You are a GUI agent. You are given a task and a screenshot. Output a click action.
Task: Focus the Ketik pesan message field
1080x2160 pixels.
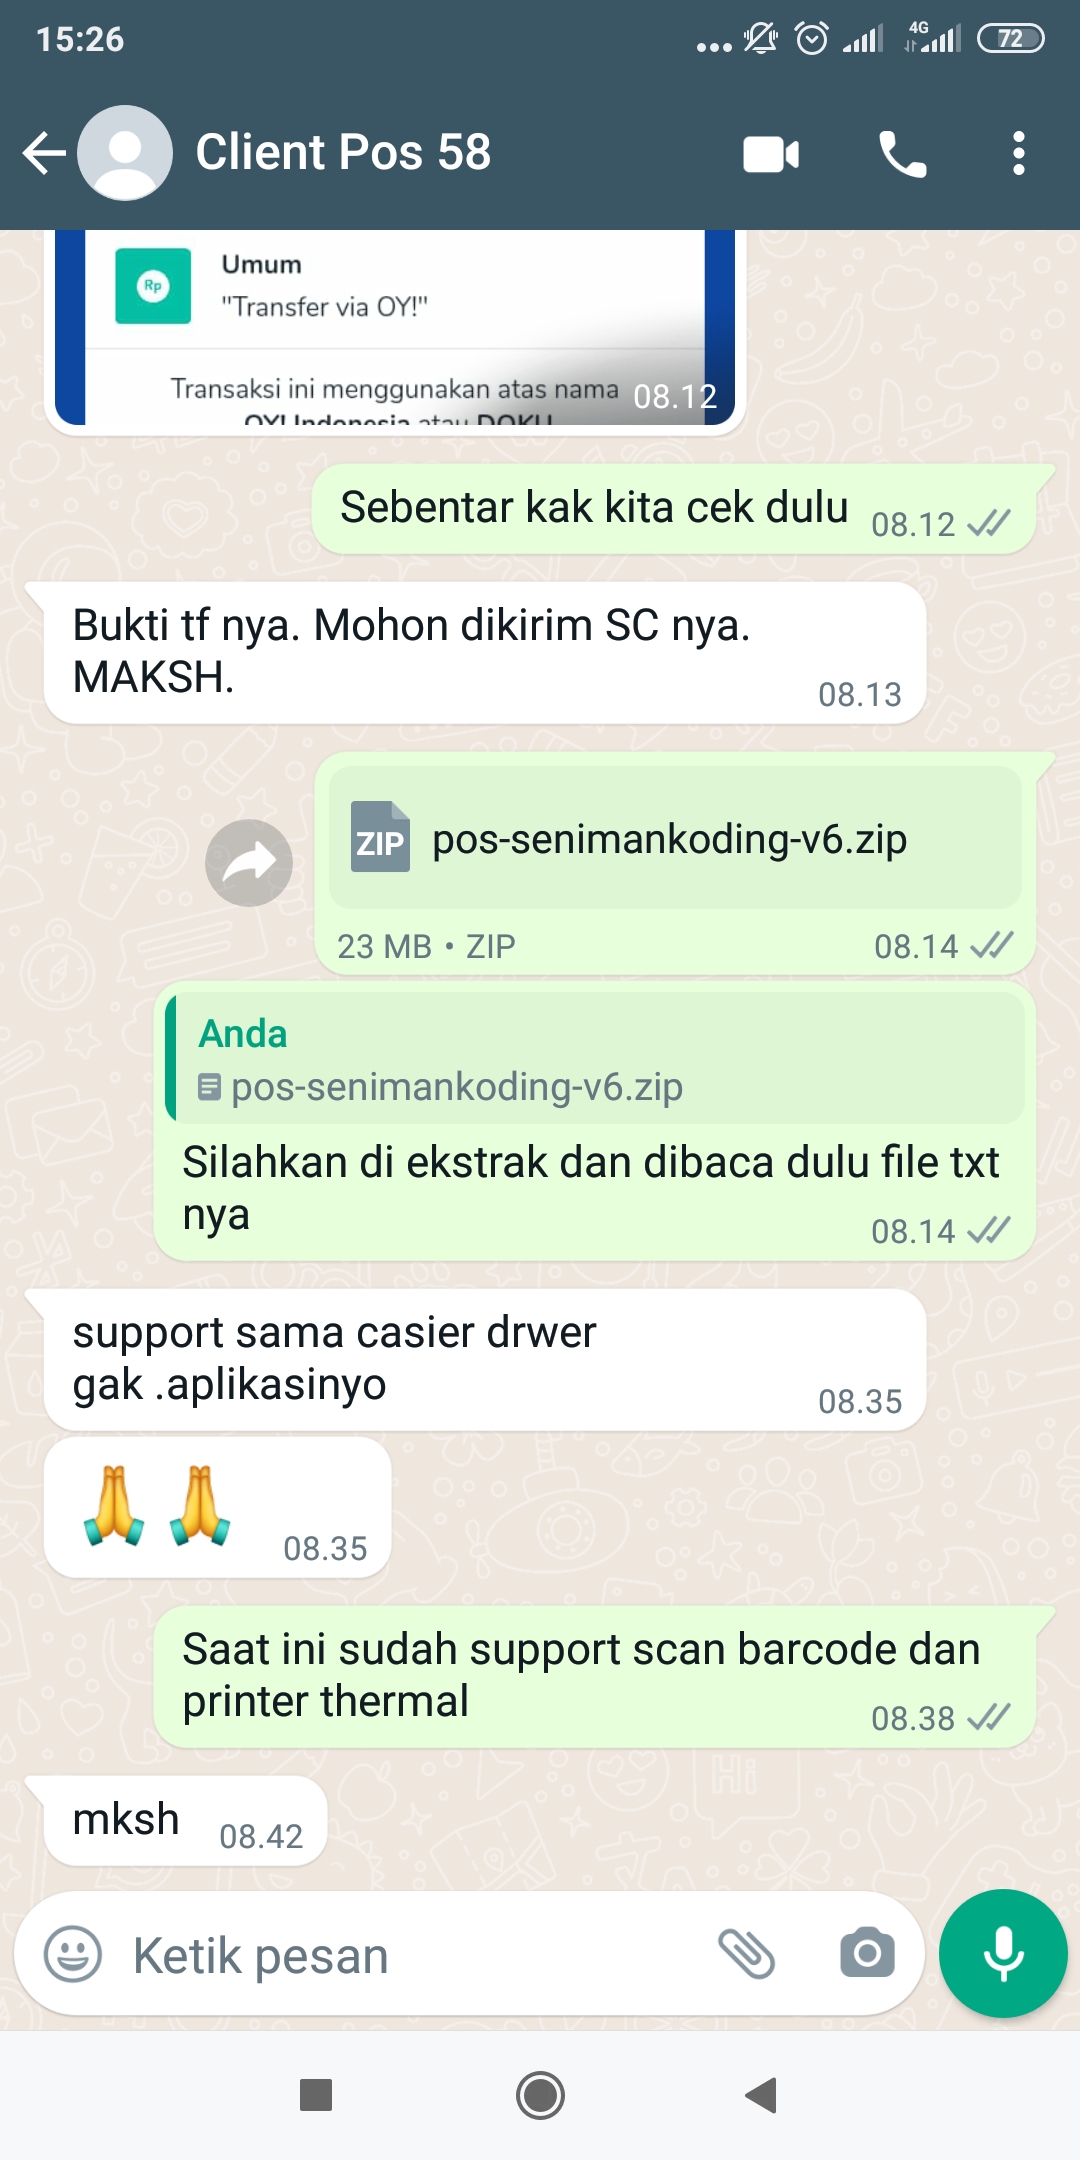click(x=410, y=1955)
